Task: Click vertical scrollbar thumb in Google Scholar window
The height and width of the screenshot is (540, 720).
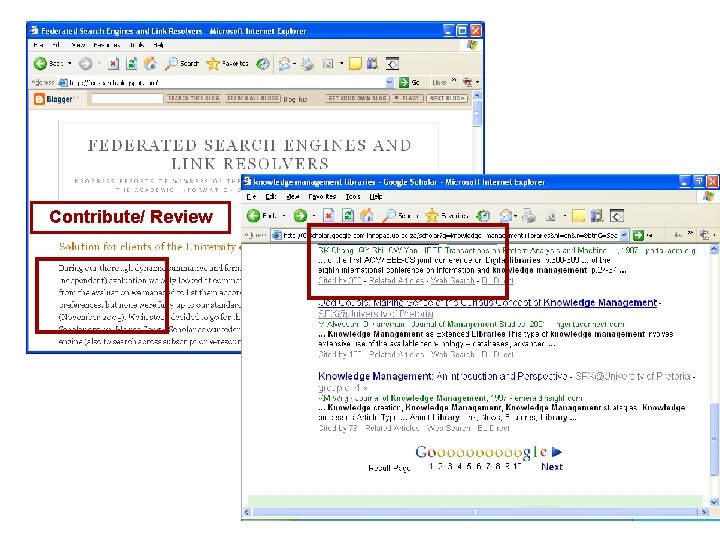Action: pos(714,439)
